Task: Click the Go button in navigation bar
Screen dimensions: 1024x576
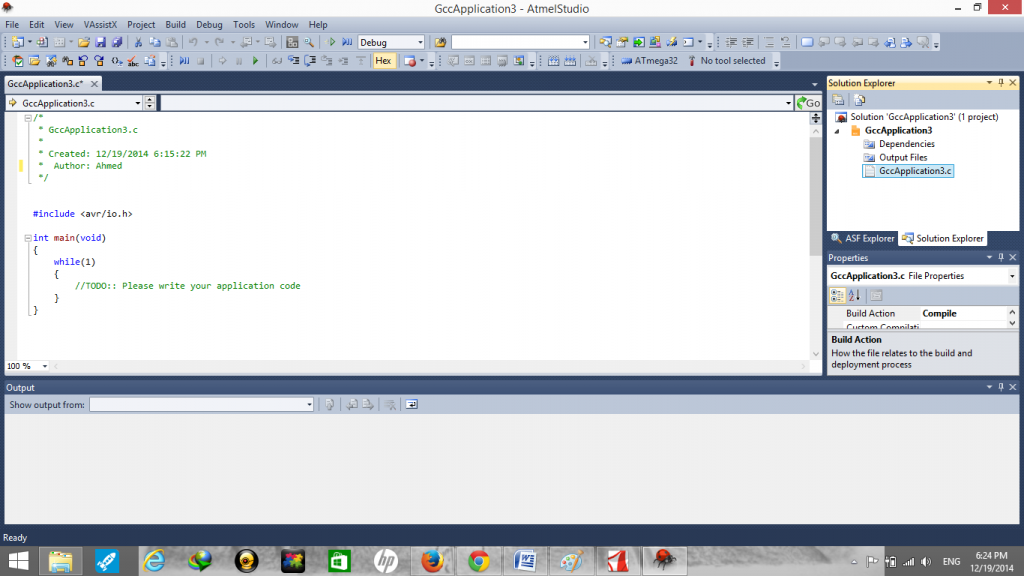Action: tap(808, 103)
